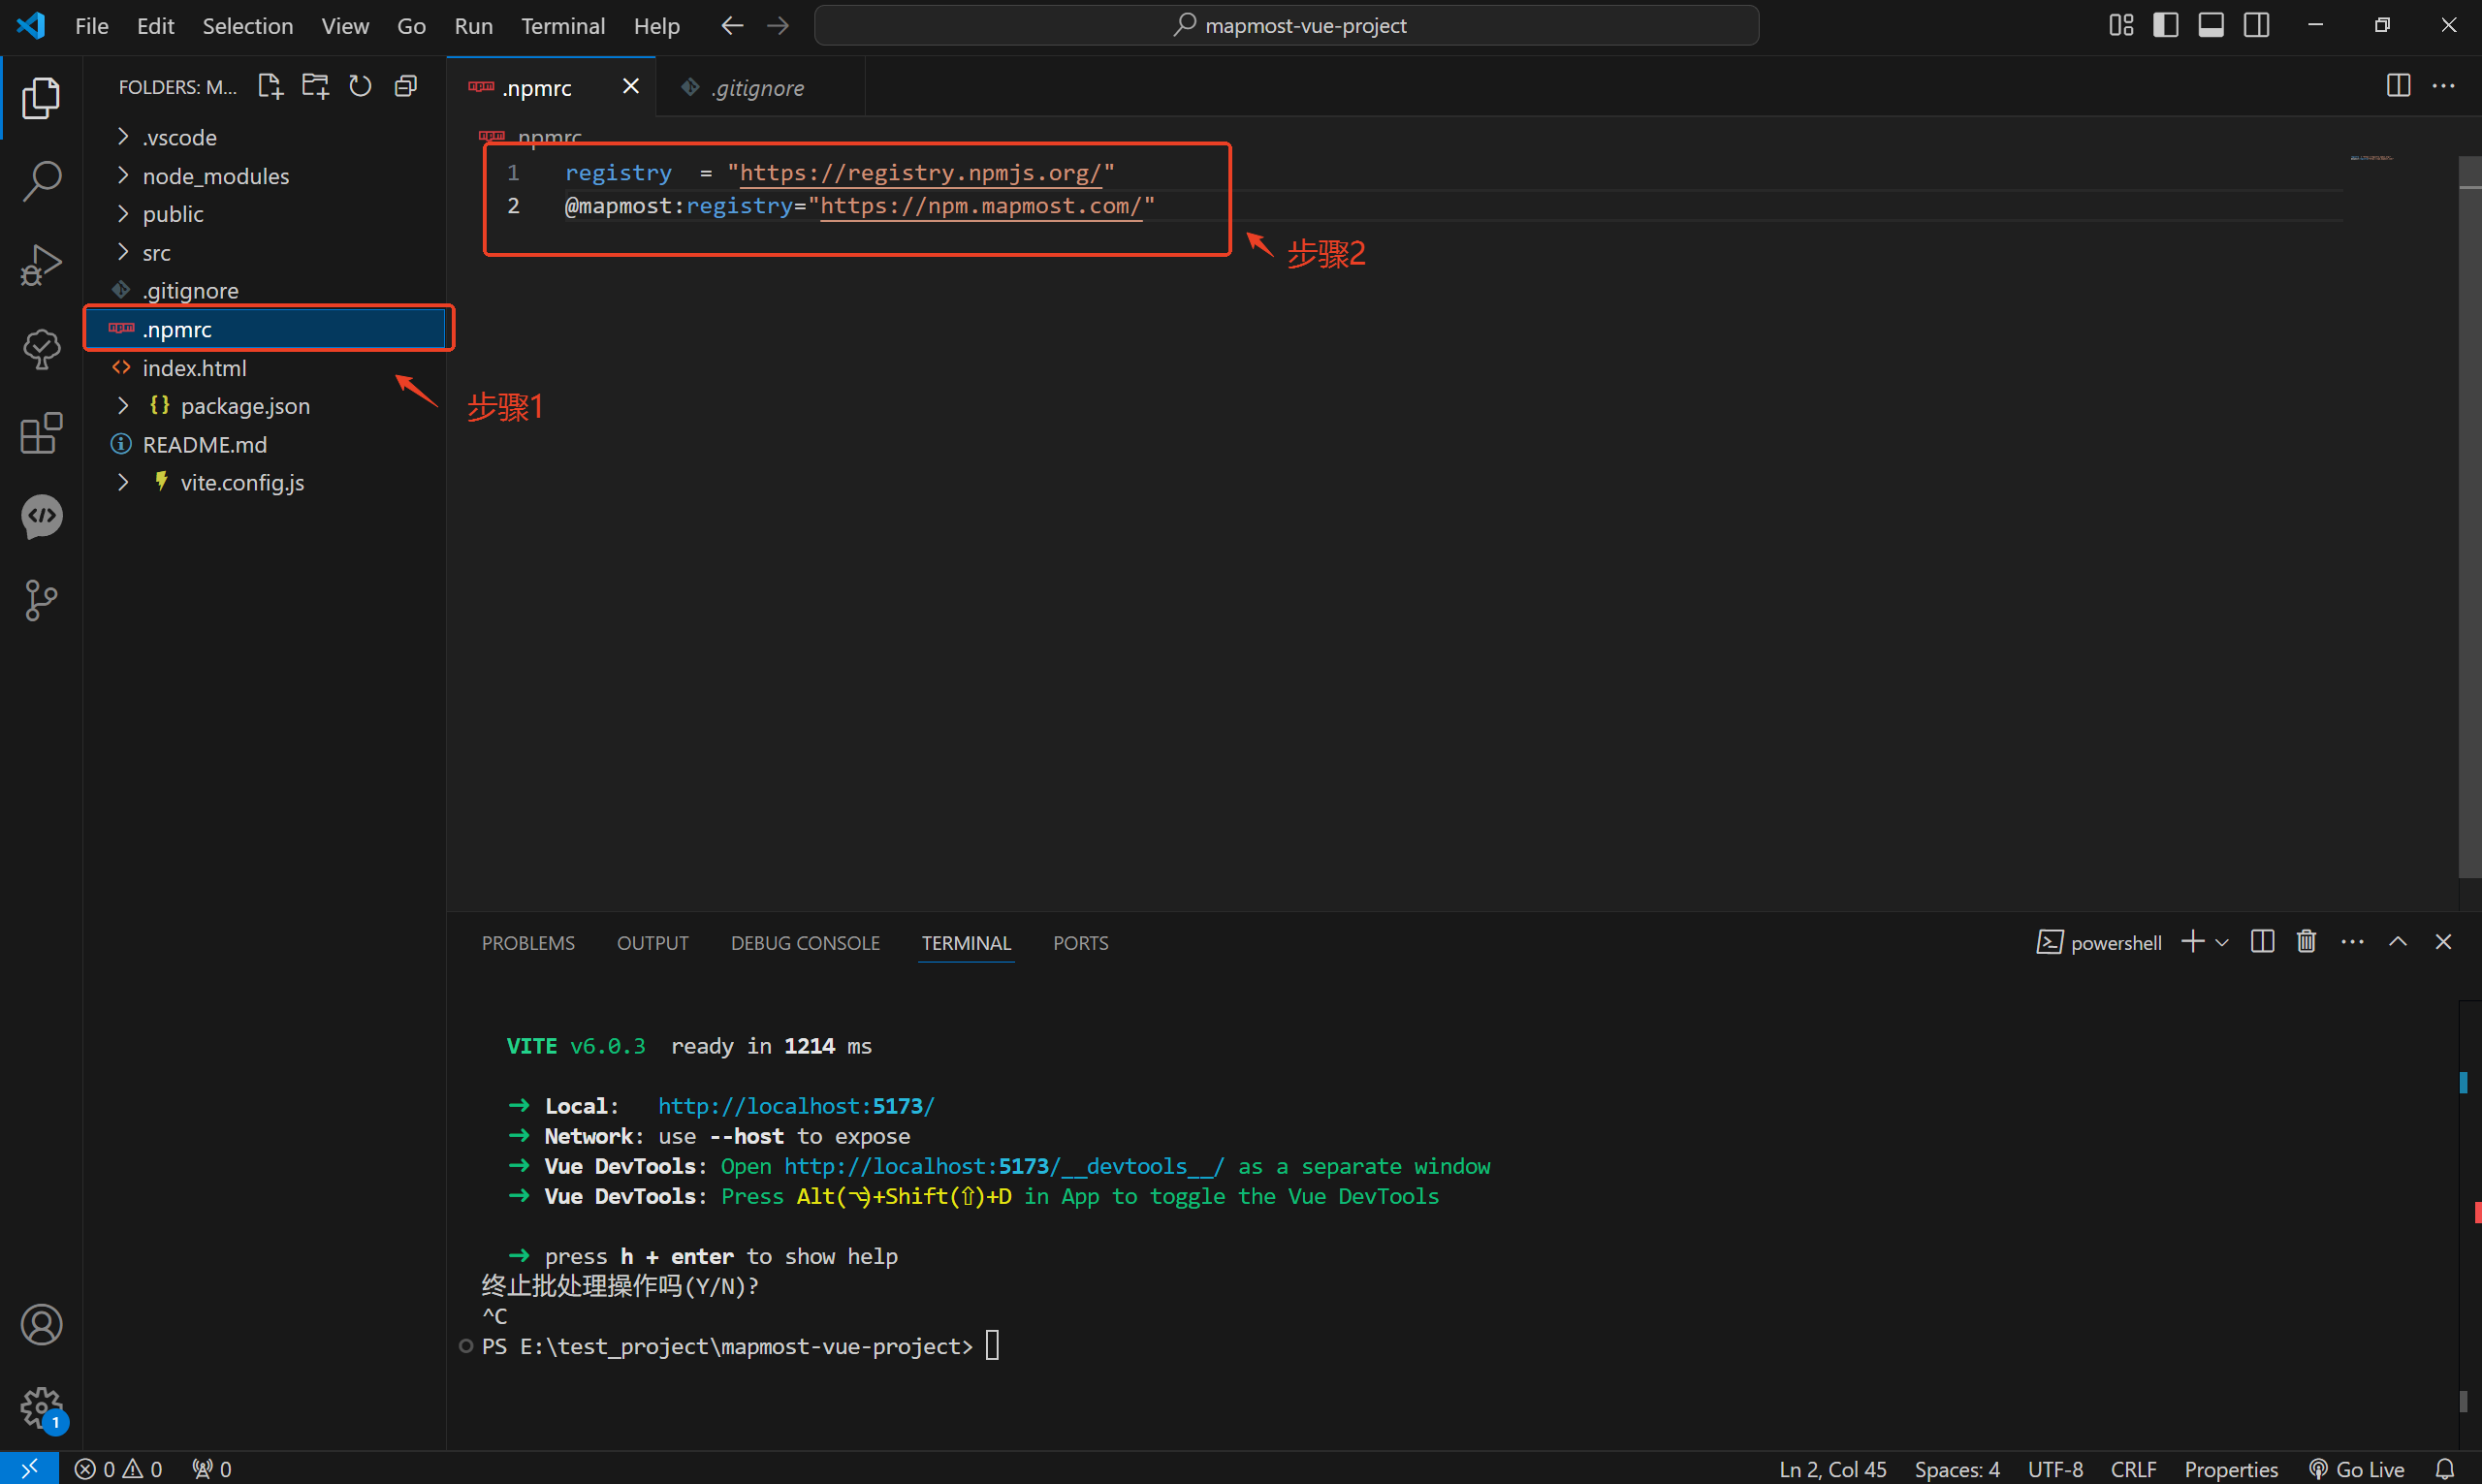Viewport: 2482px width, 1484px height.
Task: Go forward in navigation history
Action: (778, 25)
